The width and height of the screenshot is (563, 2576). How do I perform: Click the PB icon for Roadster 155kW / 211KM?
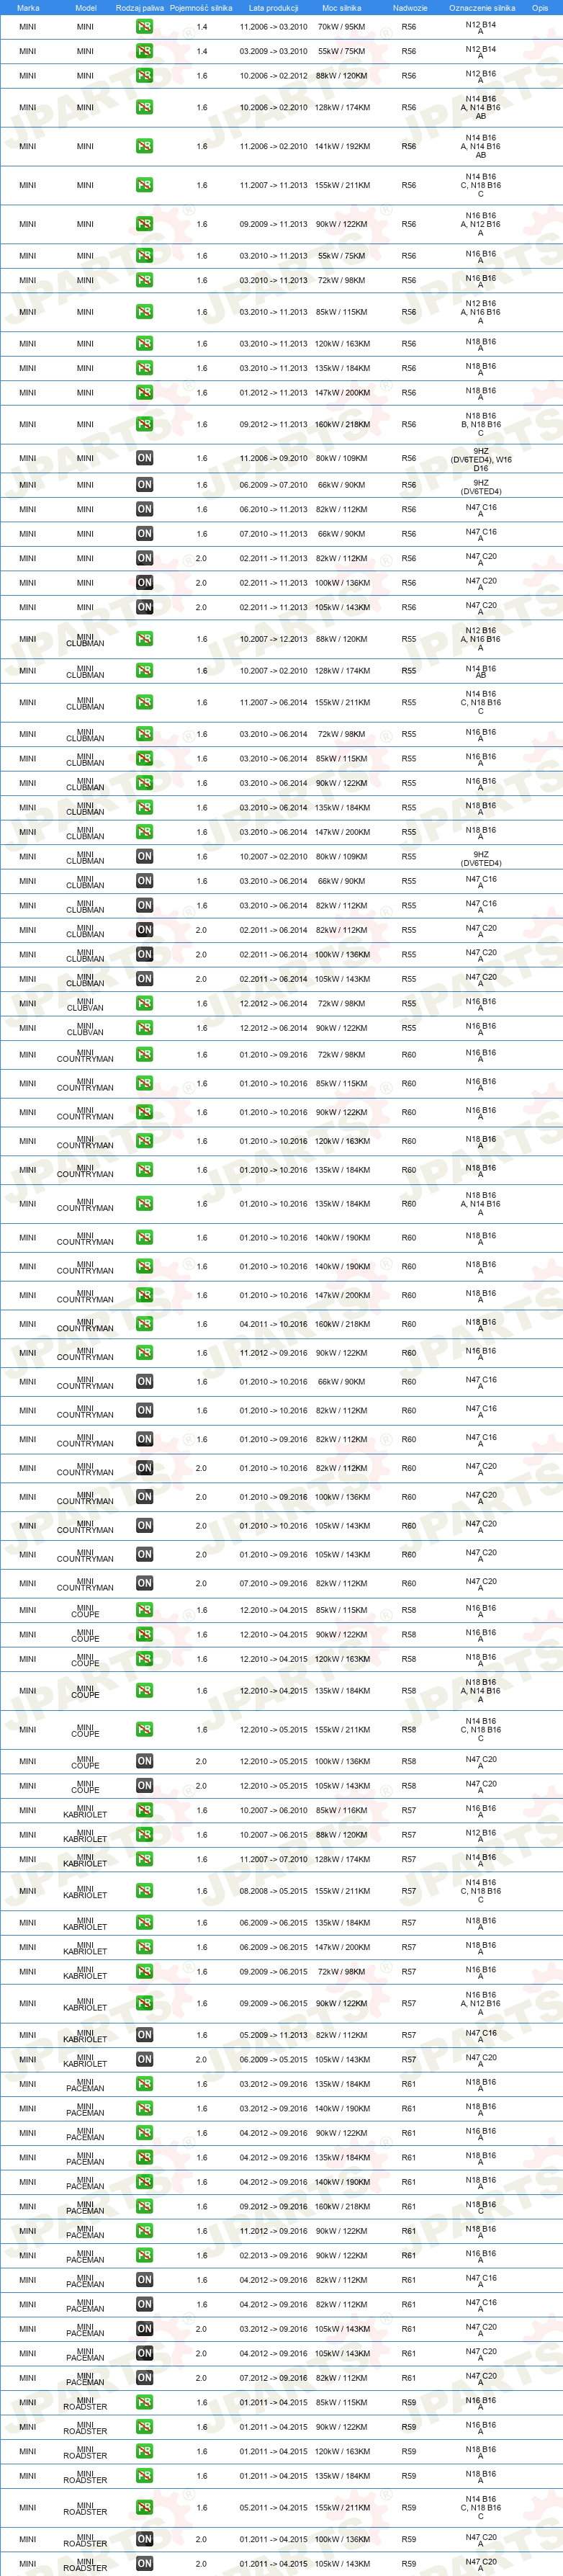[x=144, y=2507]
